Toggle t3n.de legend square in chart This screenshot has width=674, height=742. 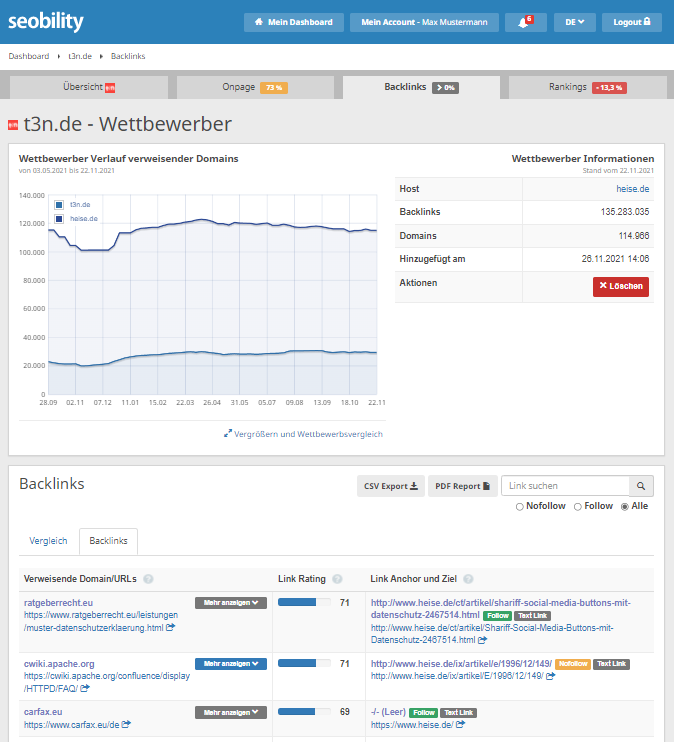(x=59, y=205)
